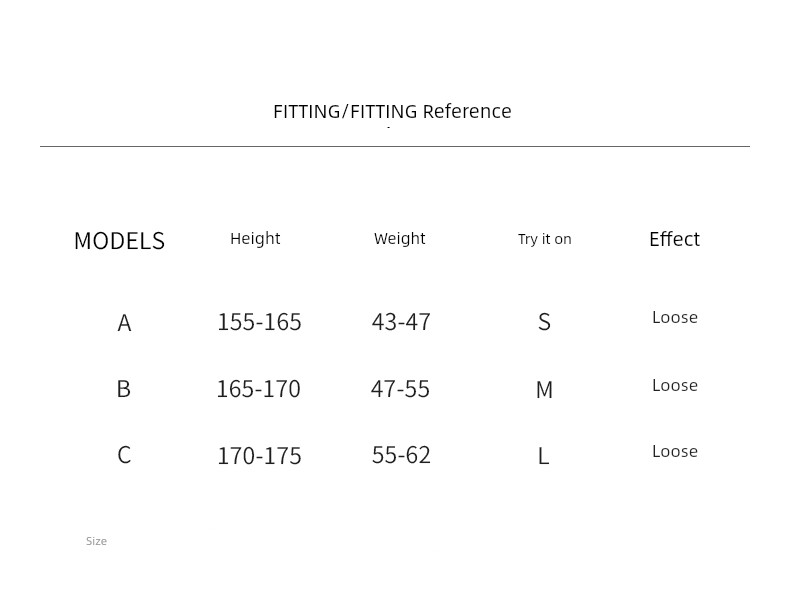Select the MODELS column header

(x=119, y=241)
